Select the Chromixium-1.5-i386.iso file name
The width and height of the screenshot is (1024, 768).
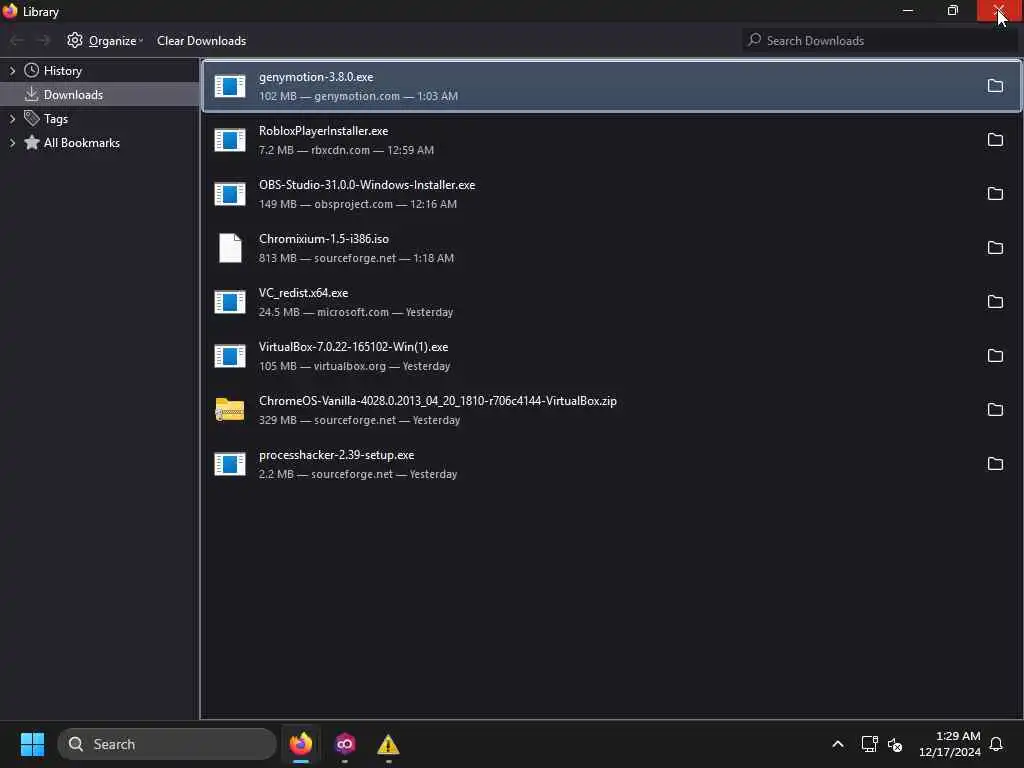[324, 239]
